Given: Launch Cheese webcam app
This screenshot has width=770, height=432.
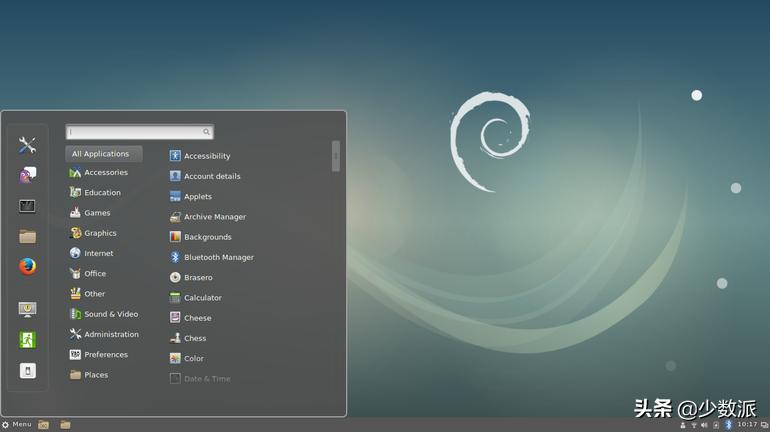Looking at the screenshot, I should click(x=191, y=318).
